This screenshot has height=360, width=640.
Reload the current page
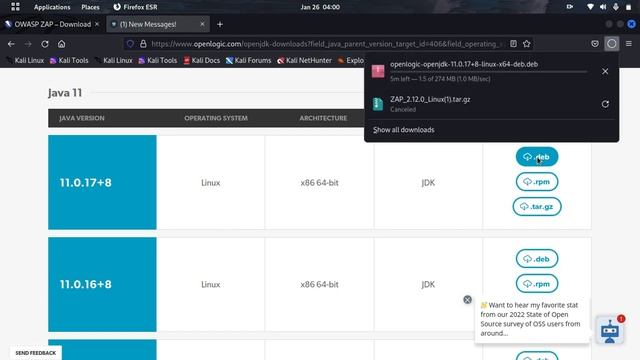tap(45, 44)
